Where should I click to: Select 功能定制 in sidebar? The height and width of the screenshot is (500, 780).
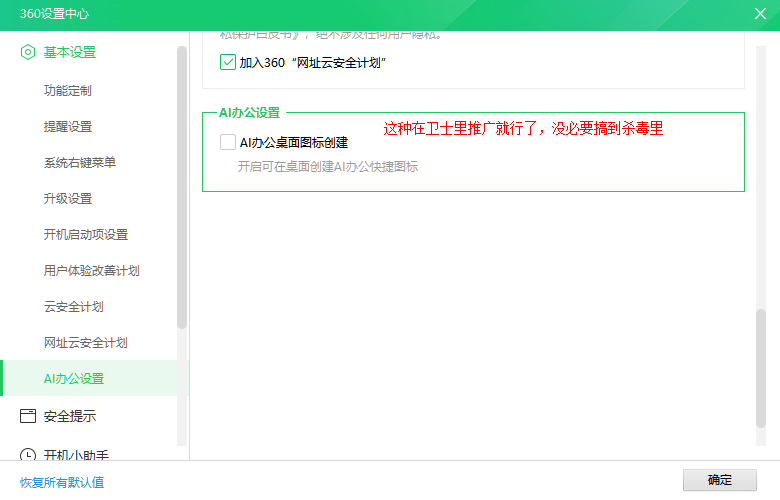(x=68, y=91)
